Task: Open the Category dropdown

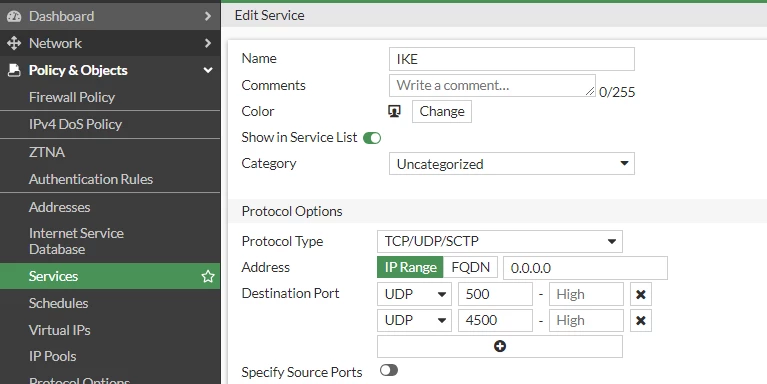Action: pos(512,164)
